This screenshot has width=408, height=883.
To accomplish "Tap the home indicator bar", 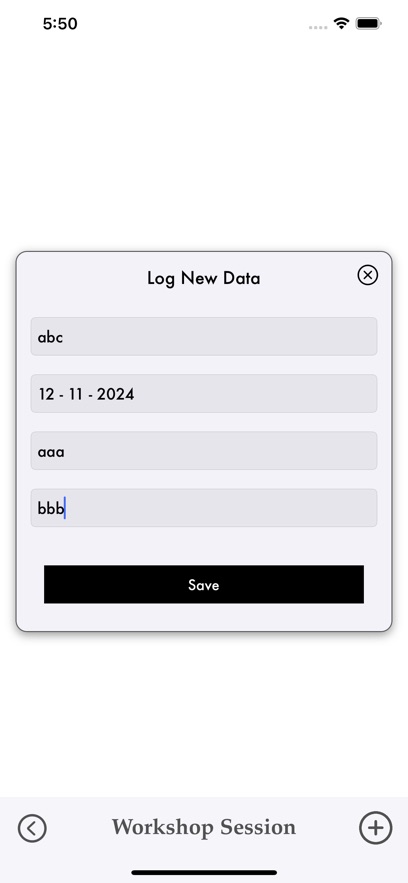I will [204, 872].
